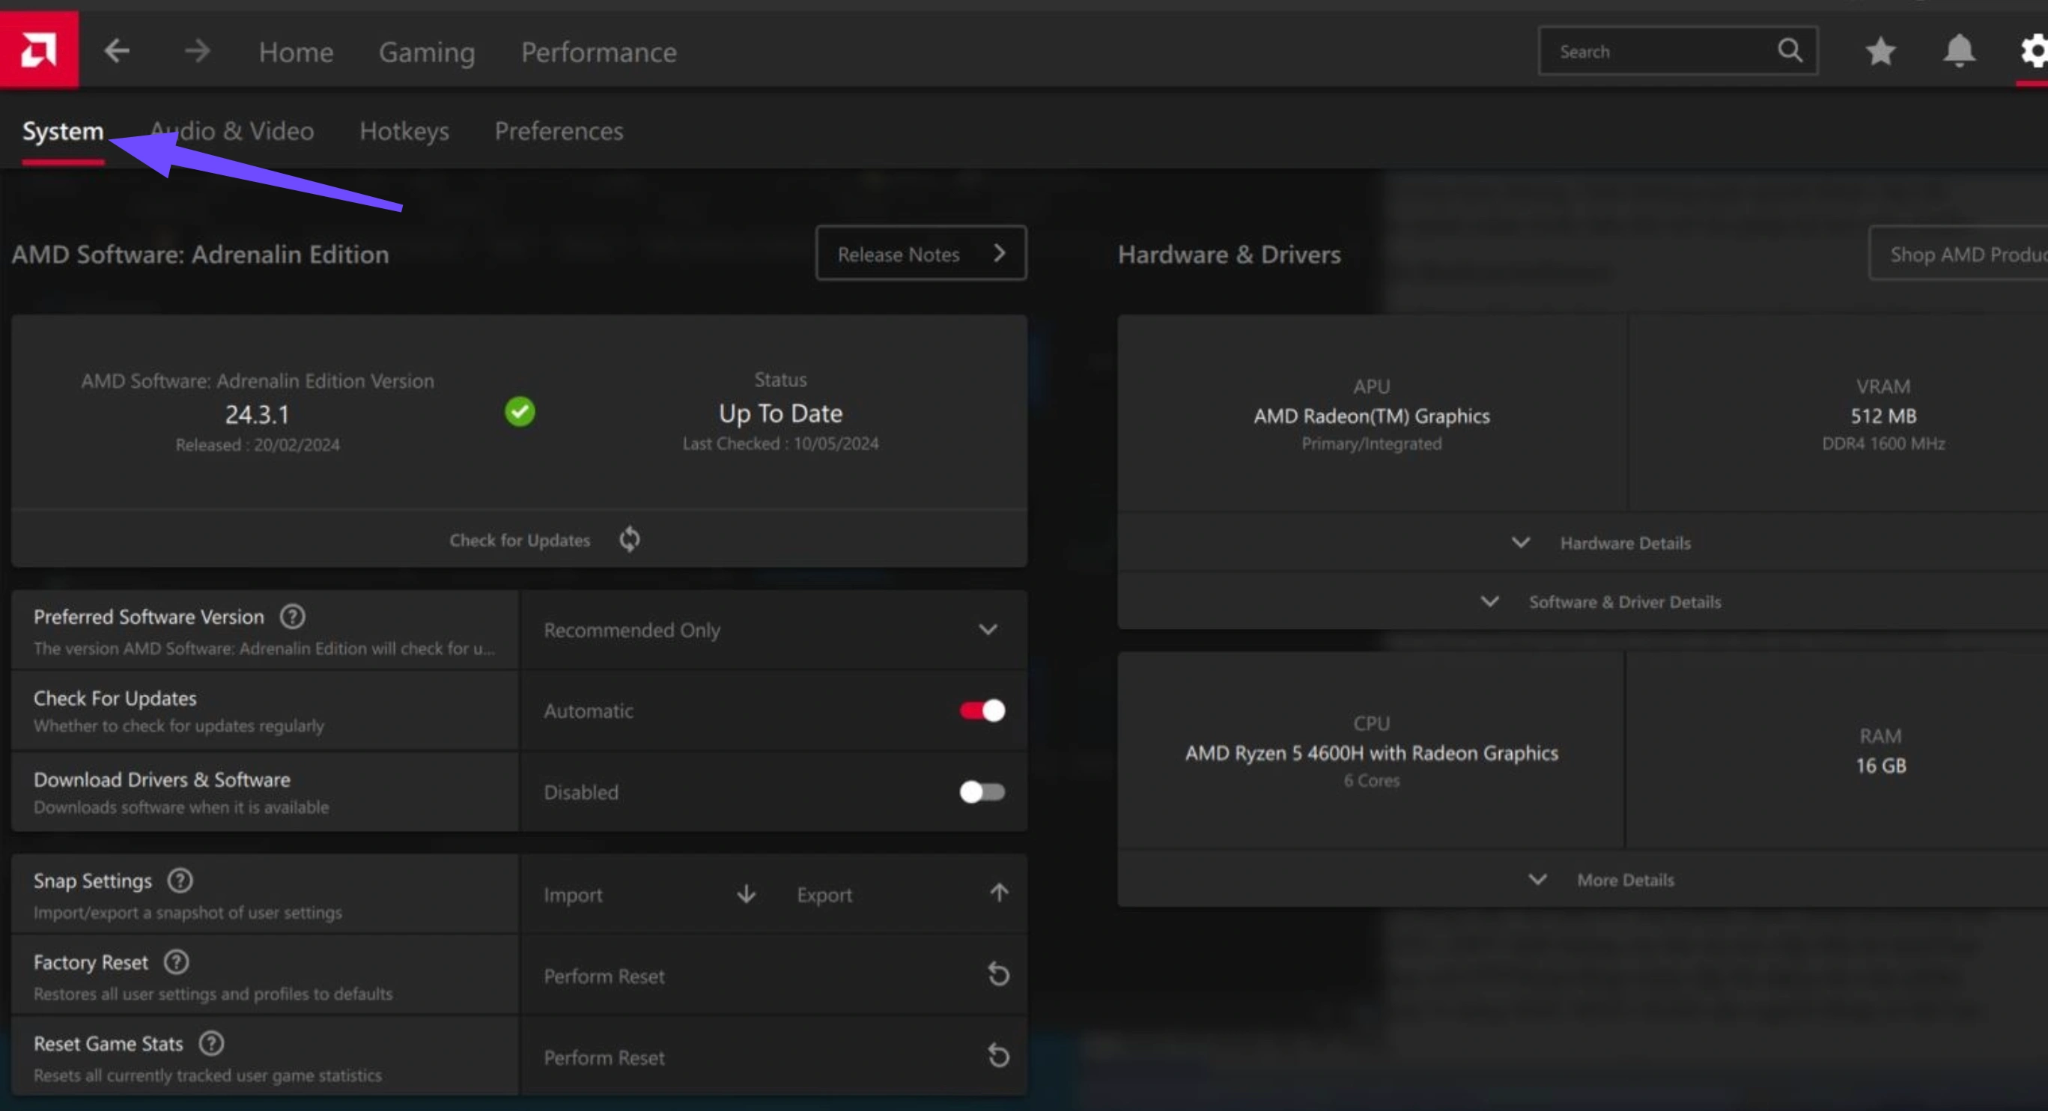Click the Reset Game Stats circular arrow icon
Image resolution: width=2048 pixels, height=1111 pixels.
click(x=998, y=1055)
